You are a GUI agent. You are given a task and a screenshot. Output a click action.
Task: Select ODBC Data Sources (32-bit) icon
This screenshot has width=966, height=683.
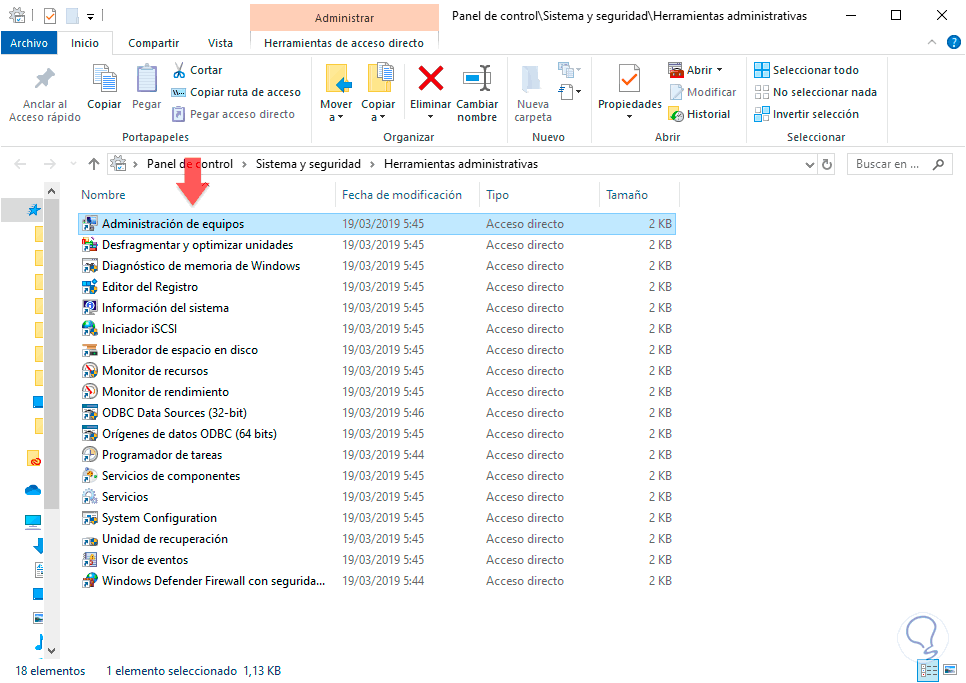click(x=90, y=413)
